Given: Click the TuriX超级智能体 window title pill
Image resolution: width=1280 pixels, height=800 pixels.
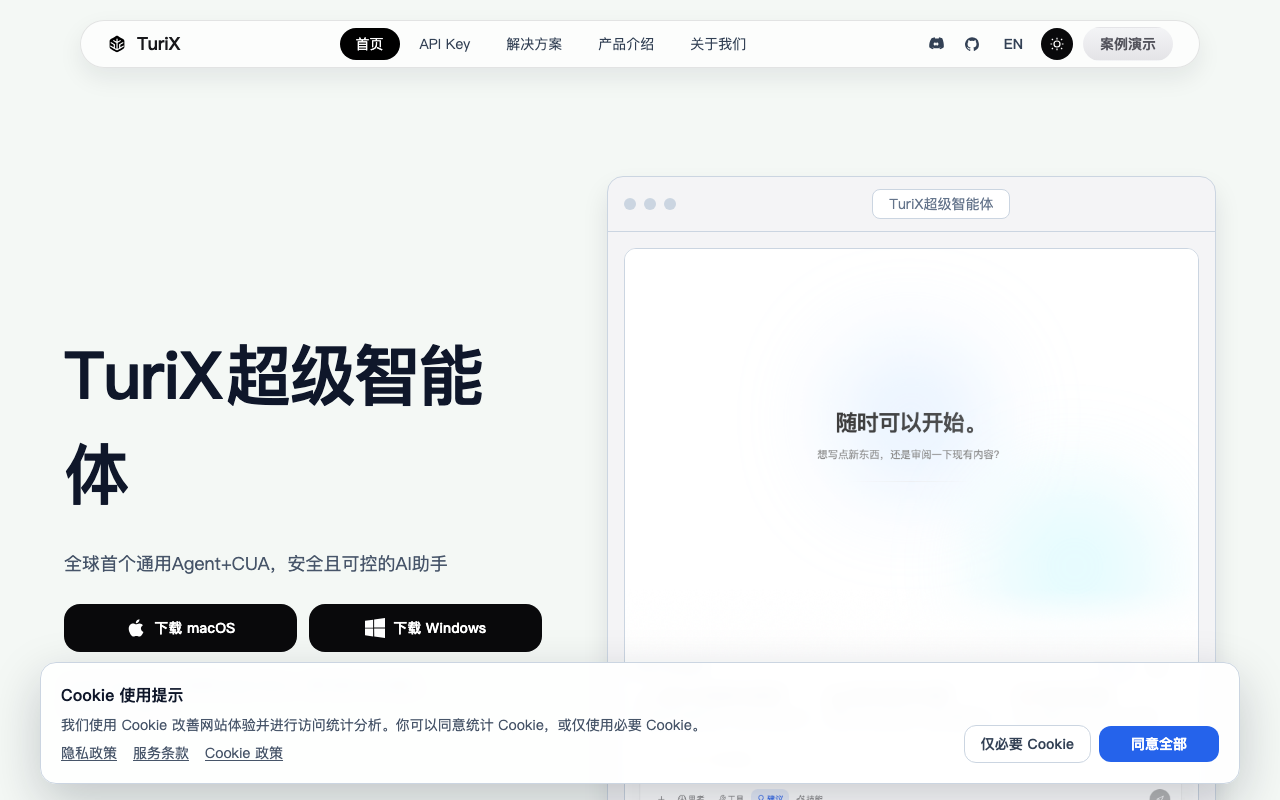Looking at the screenshot, I should click(941, 204).
